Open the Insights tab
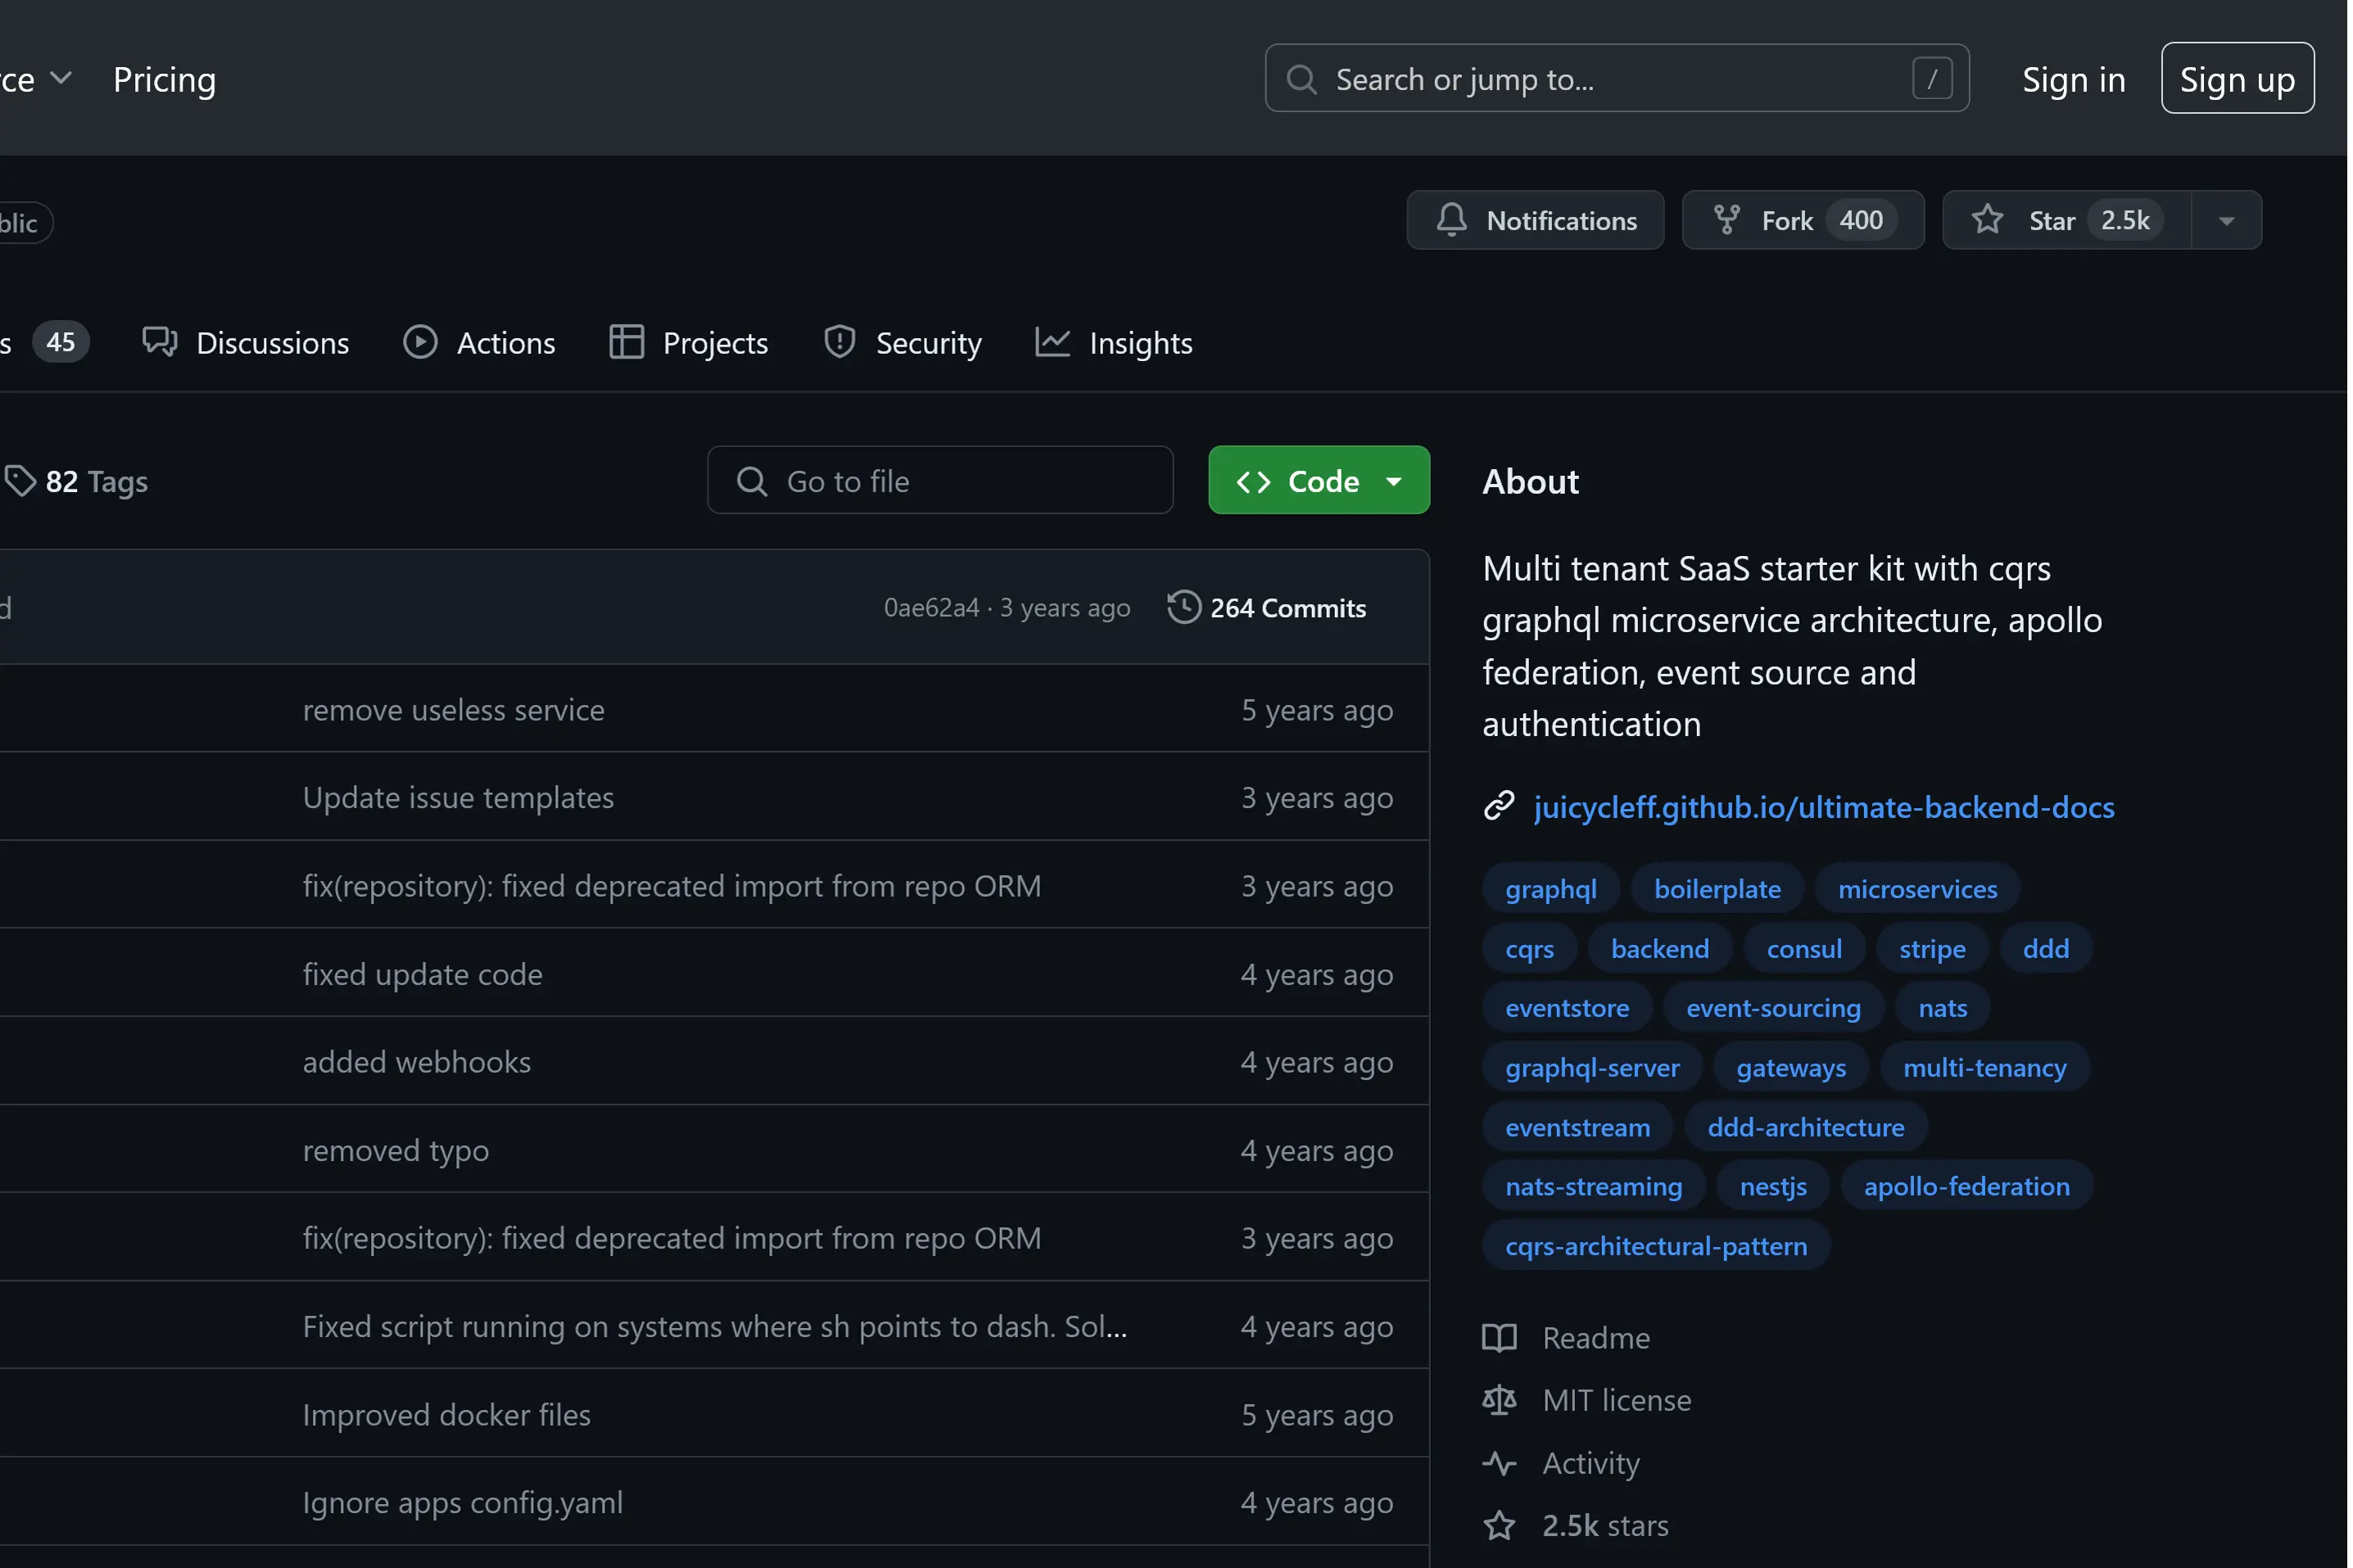The image size is (2353, 1568). [x=1114, y=343]
